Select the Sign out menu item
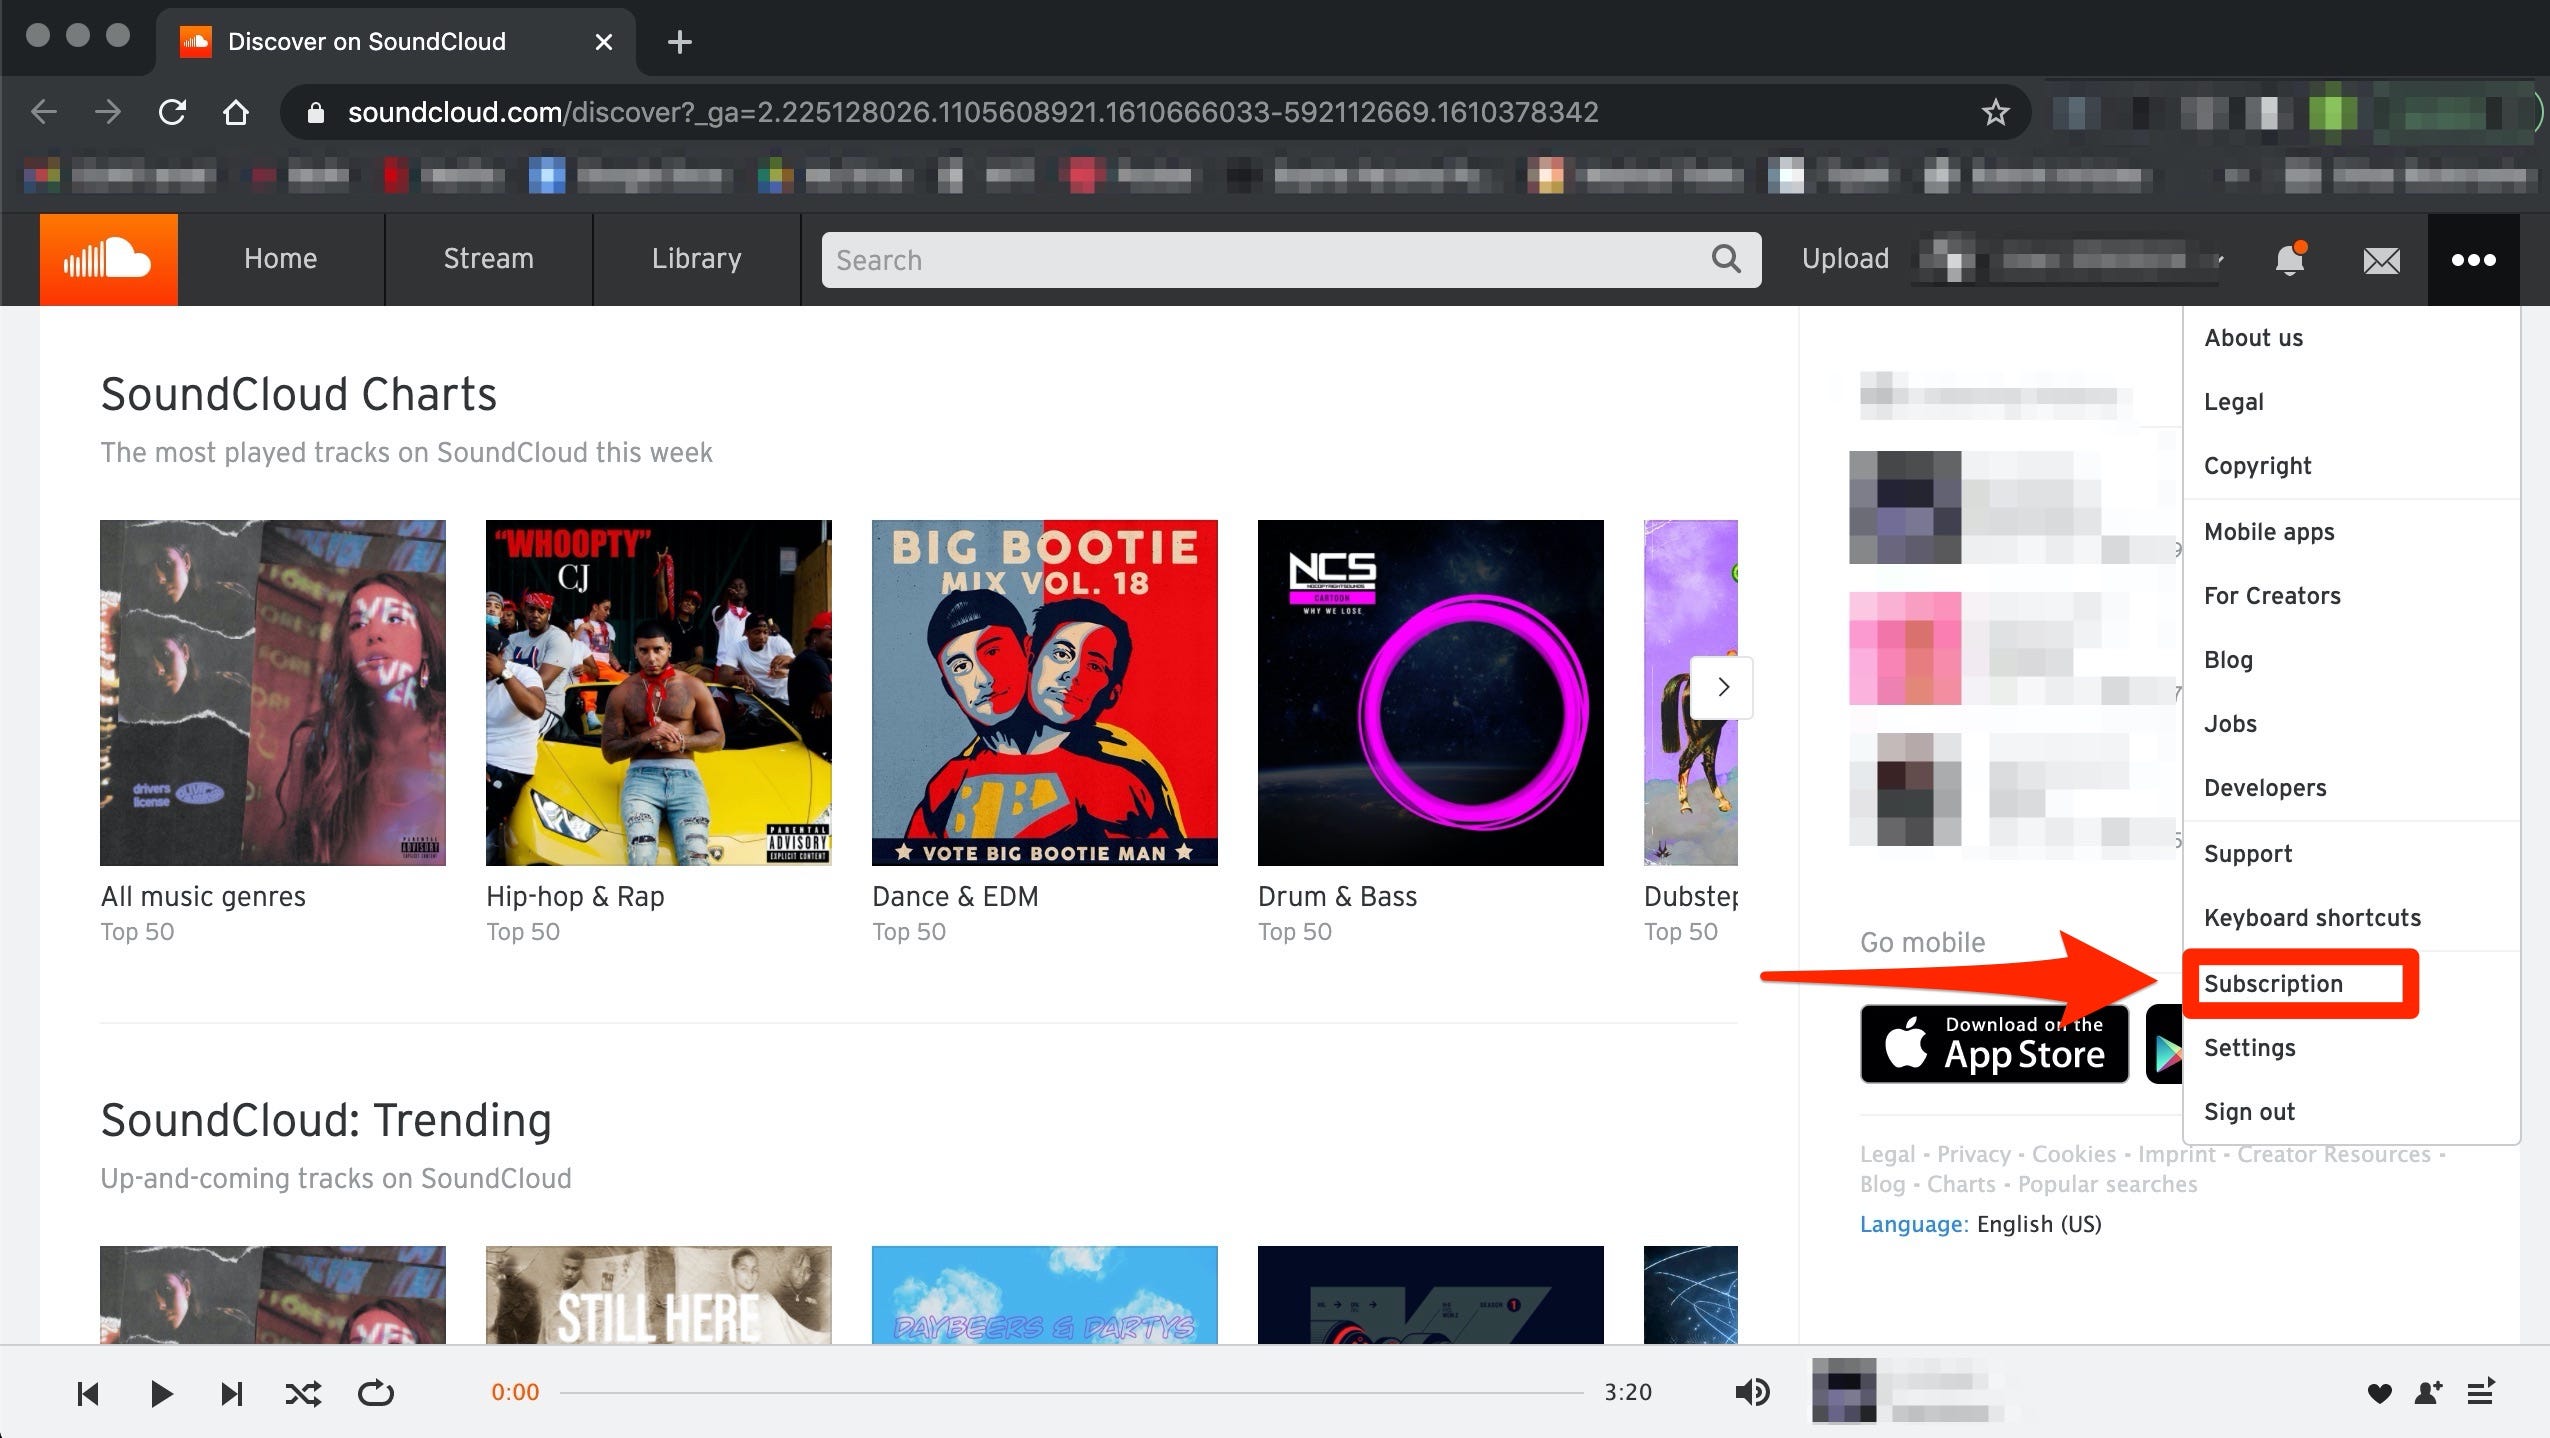The height and width of the screenshot is (1438, 2550). [2251, 1110]
